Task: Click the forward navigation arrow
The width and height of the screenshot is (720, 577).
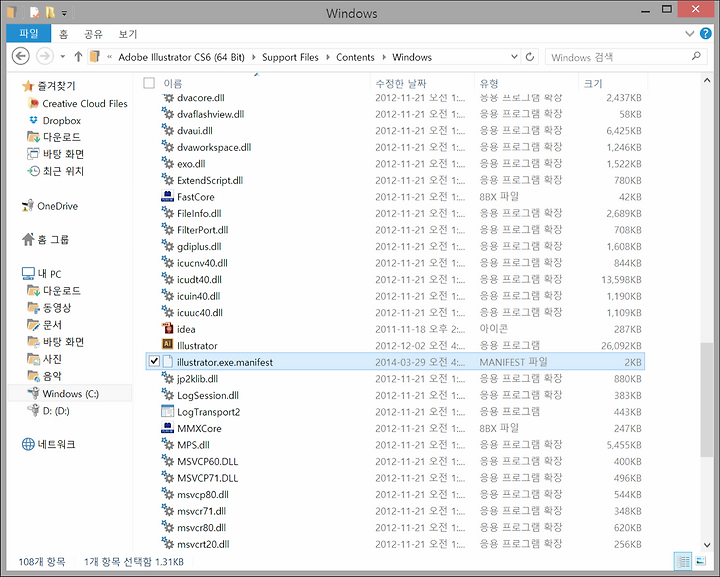Action: click(45, 57)
